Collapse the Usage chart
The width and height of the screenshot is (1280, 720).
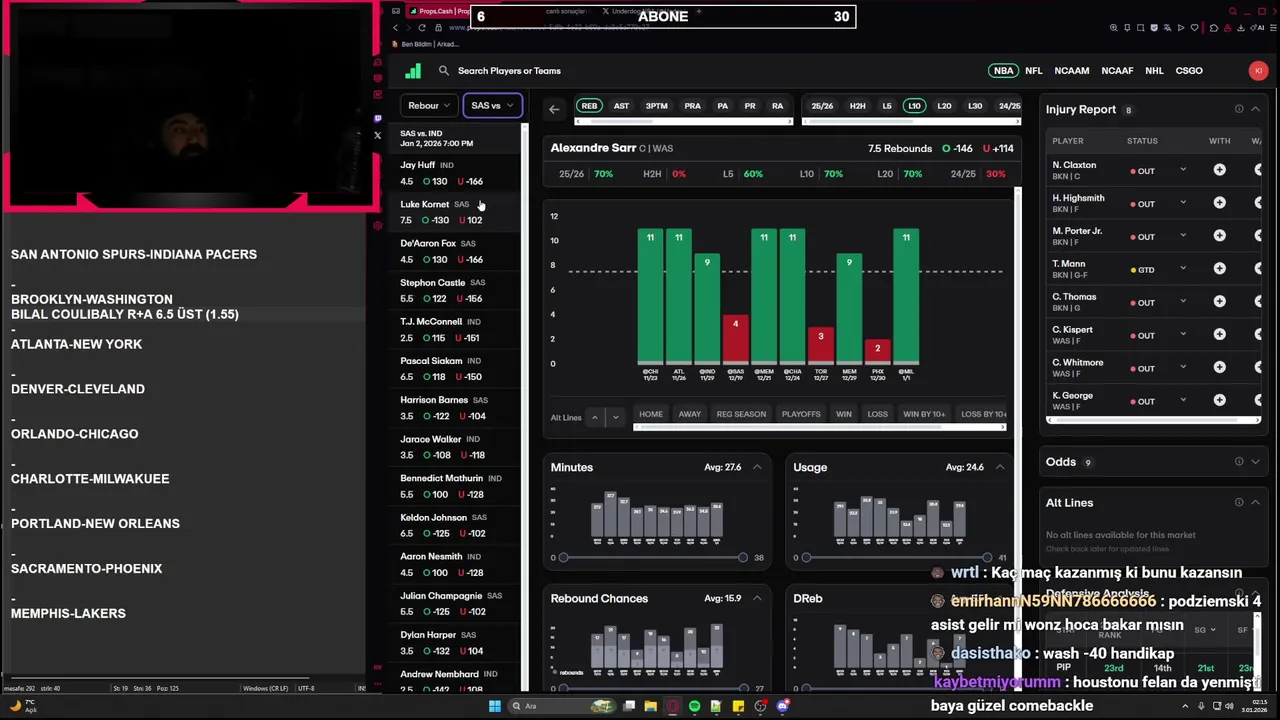[x=1000, y=467]
